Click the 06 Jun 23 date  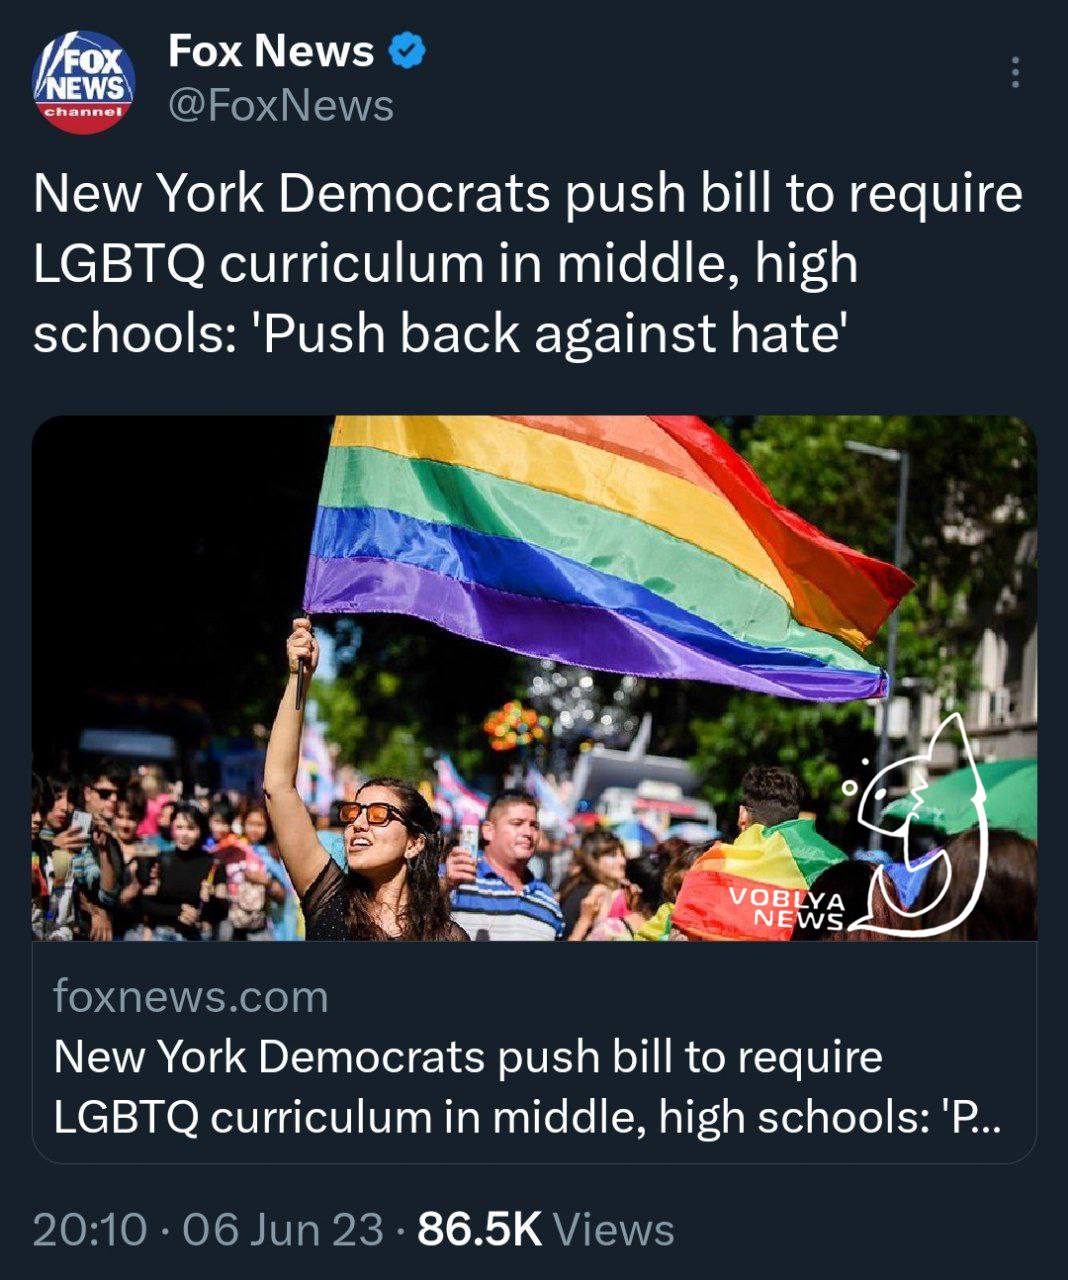(283, 1229)
